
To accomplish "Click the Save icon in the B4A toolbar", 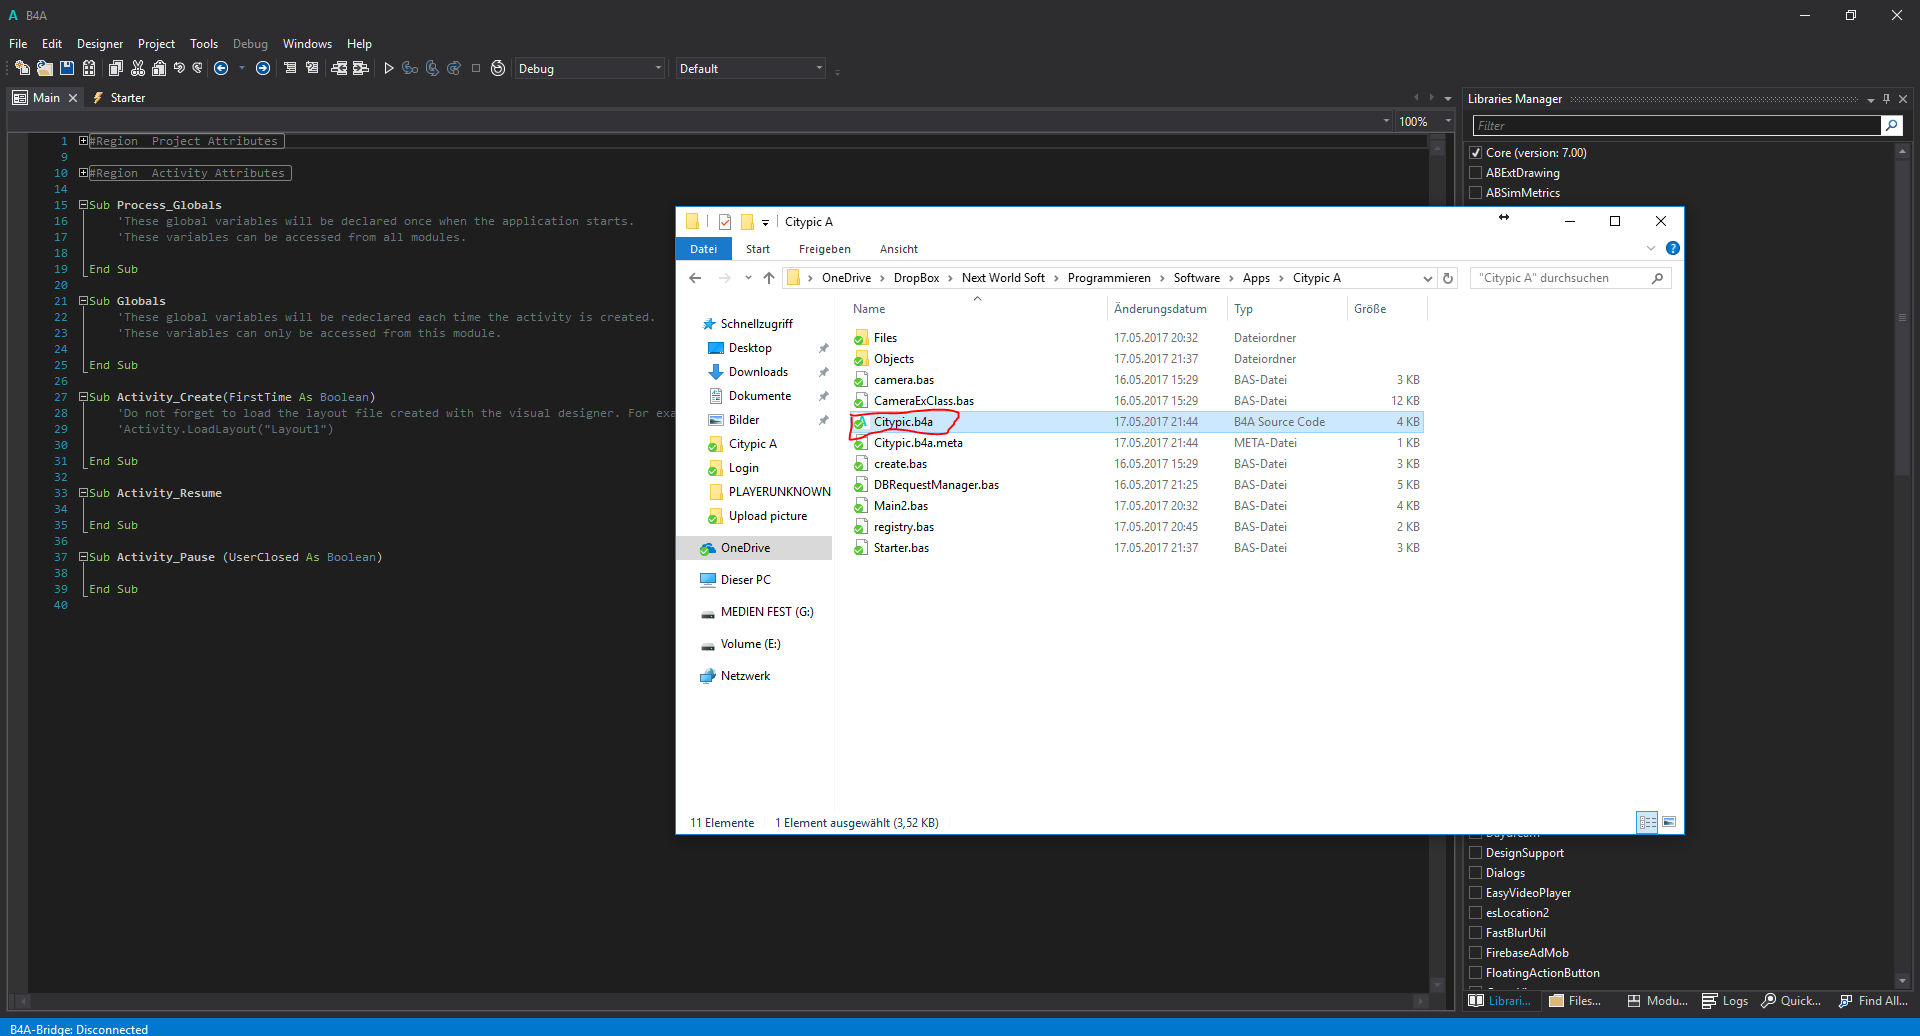I will click(x=67, y=68).
